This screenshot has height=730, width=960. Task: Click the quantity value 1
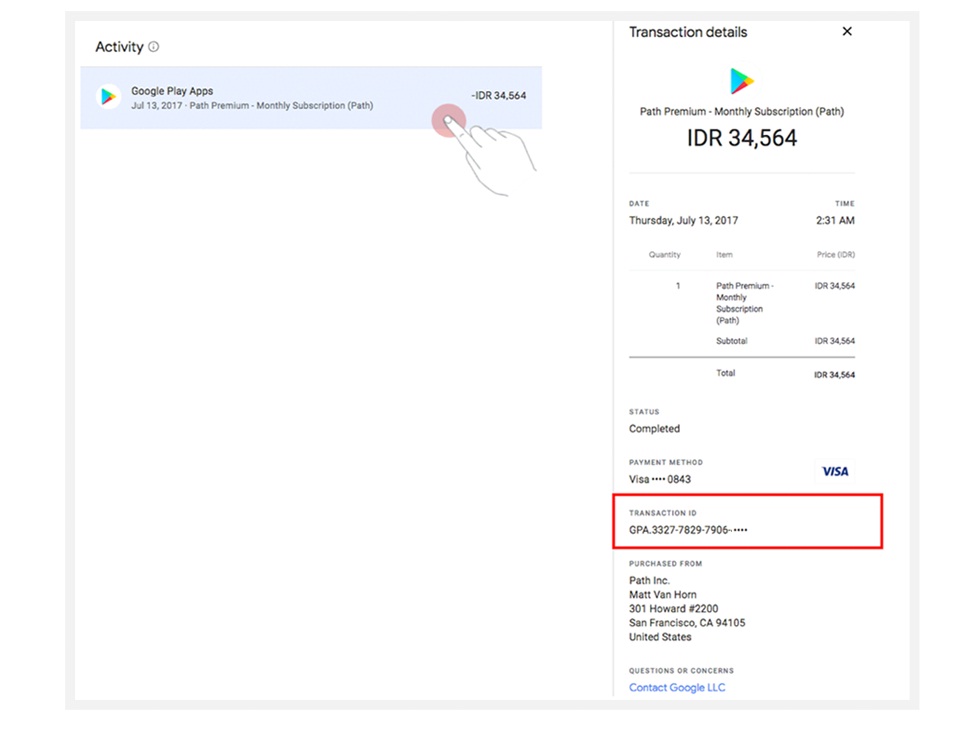[x=678, y=285]
